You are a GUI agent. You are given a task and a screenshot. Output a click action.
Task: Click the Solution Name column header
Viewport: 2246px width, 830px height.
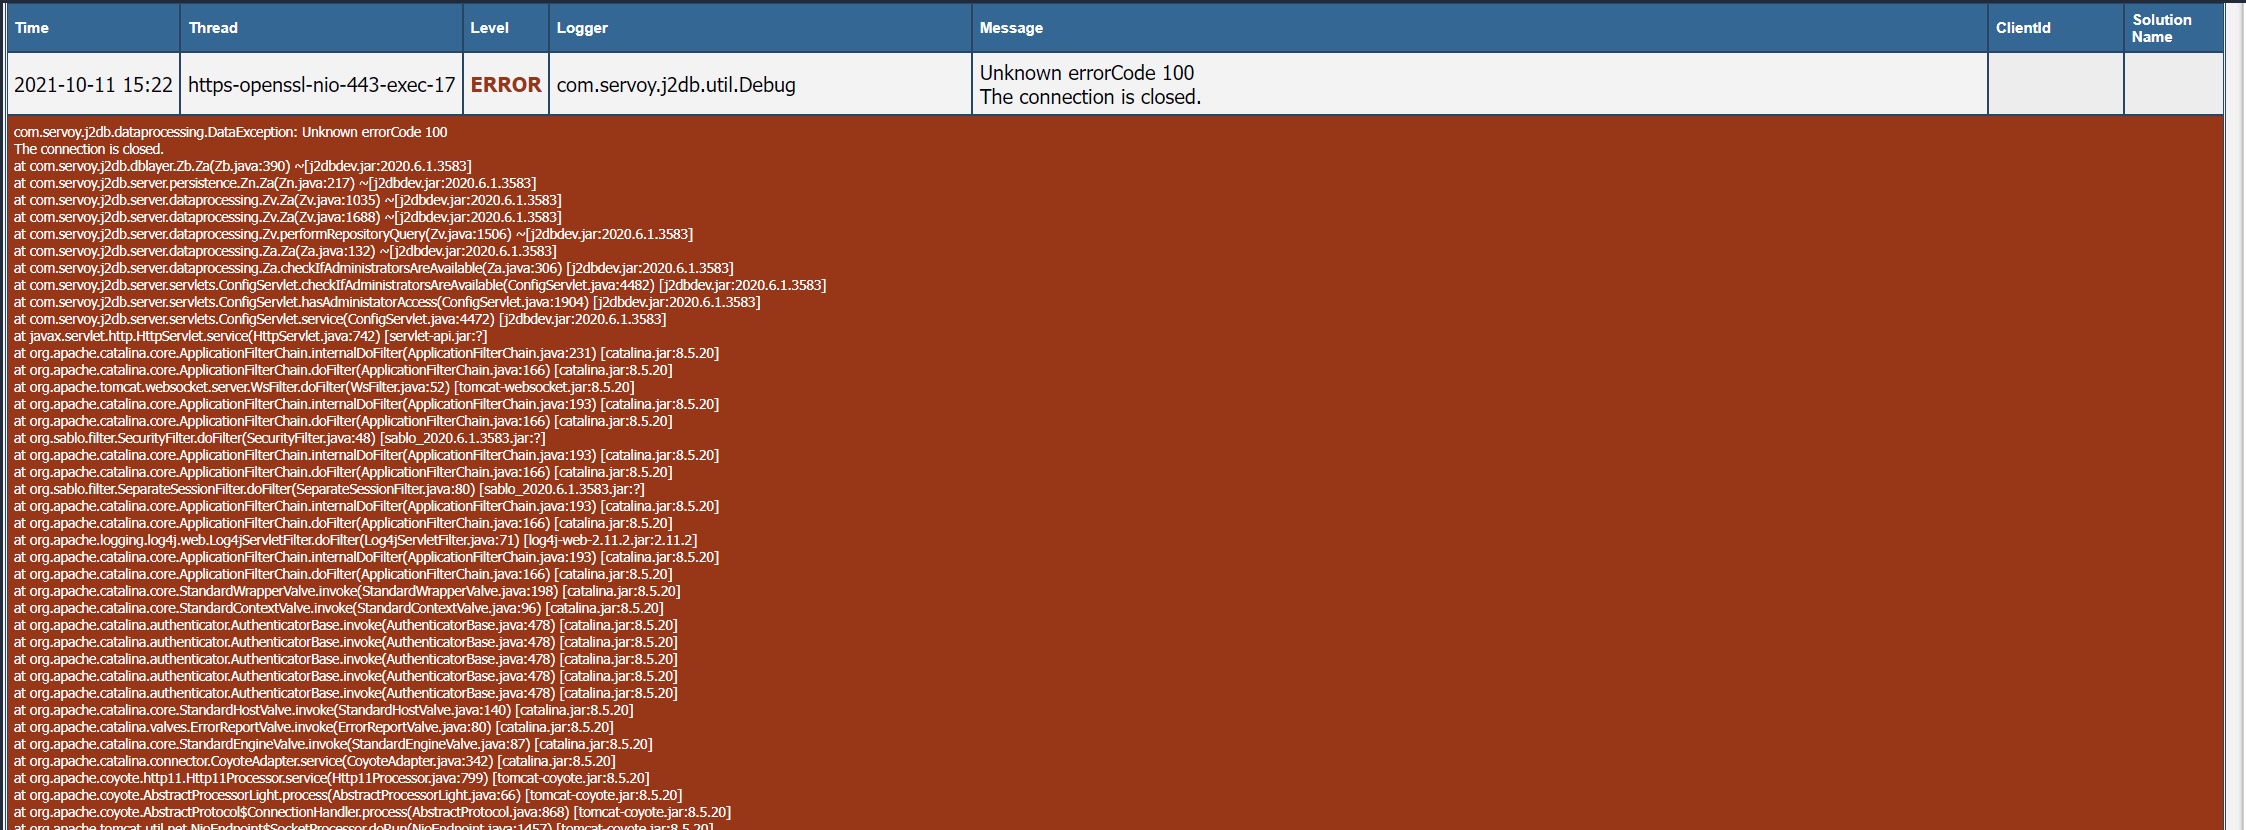click(x=2174, y=28)
